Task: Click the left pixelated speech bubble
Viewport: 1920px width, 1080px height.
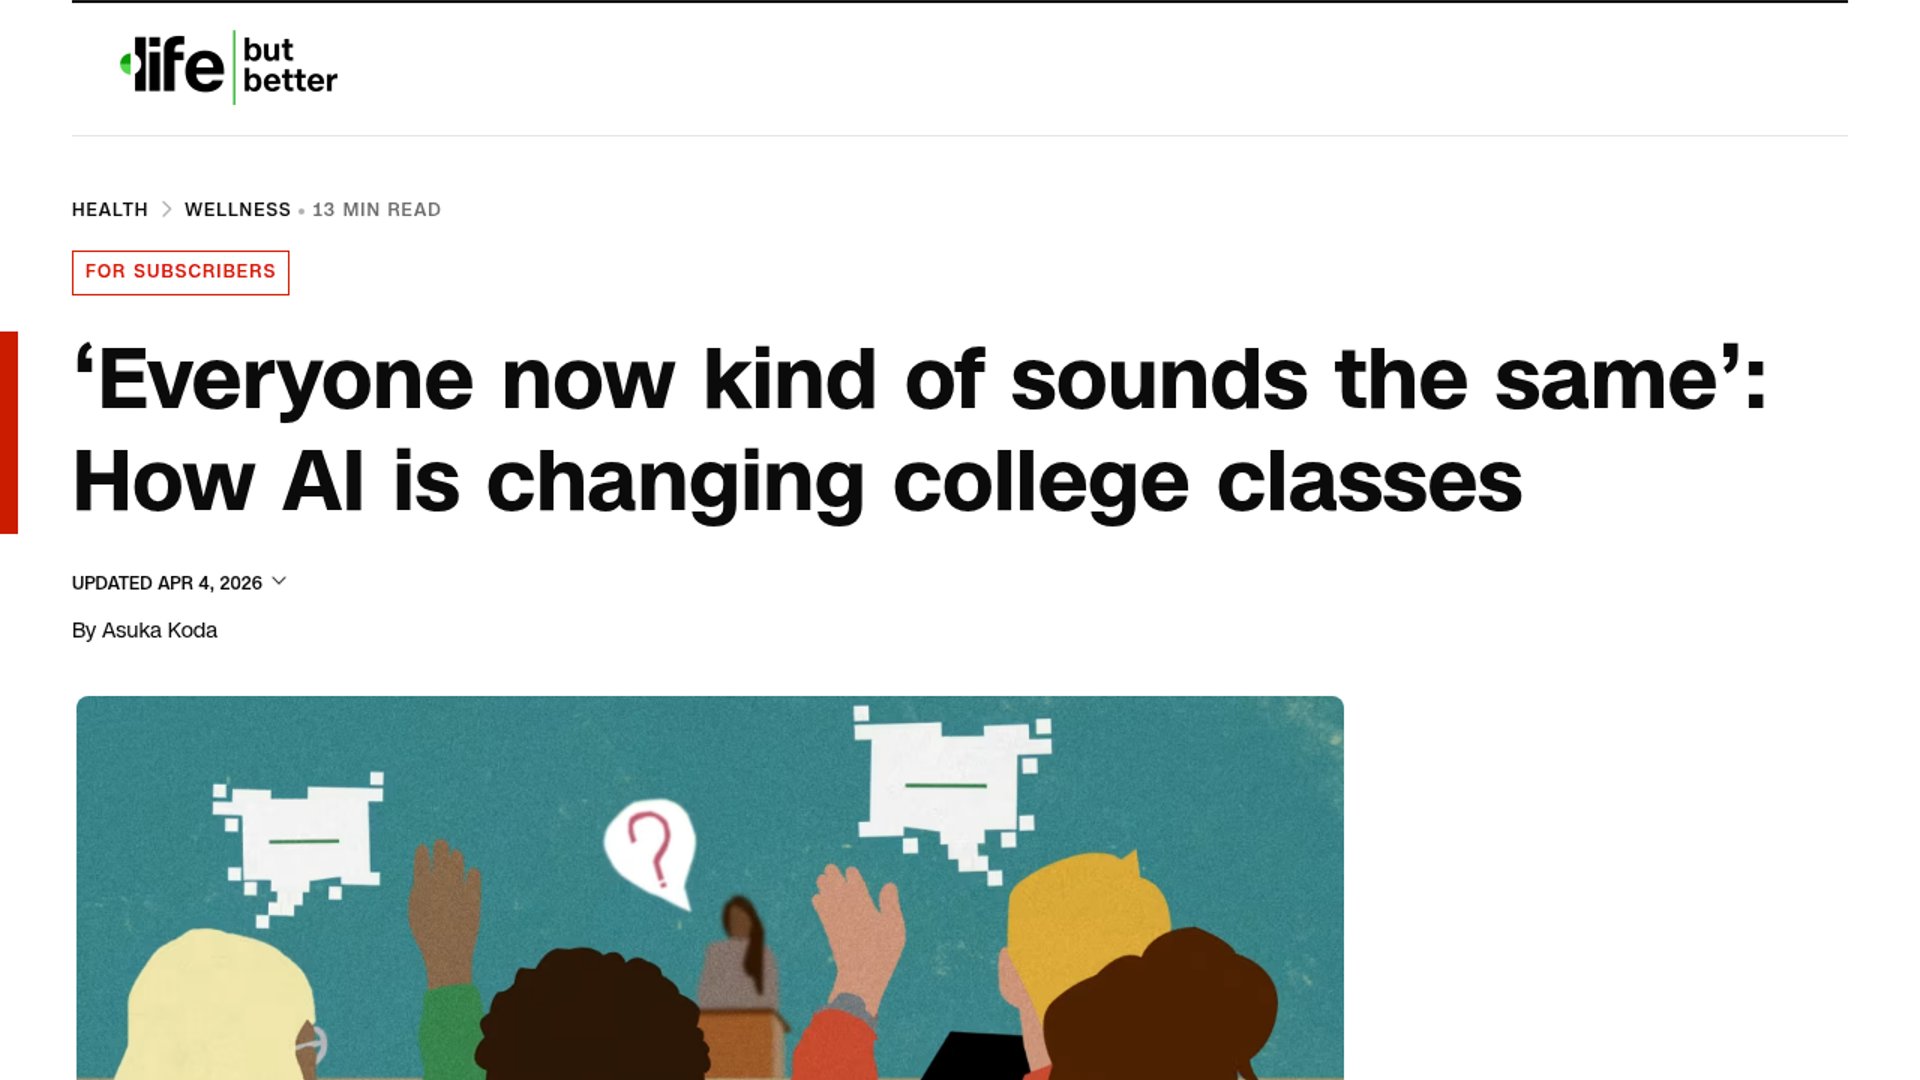Action: click(x=300, y=840)
